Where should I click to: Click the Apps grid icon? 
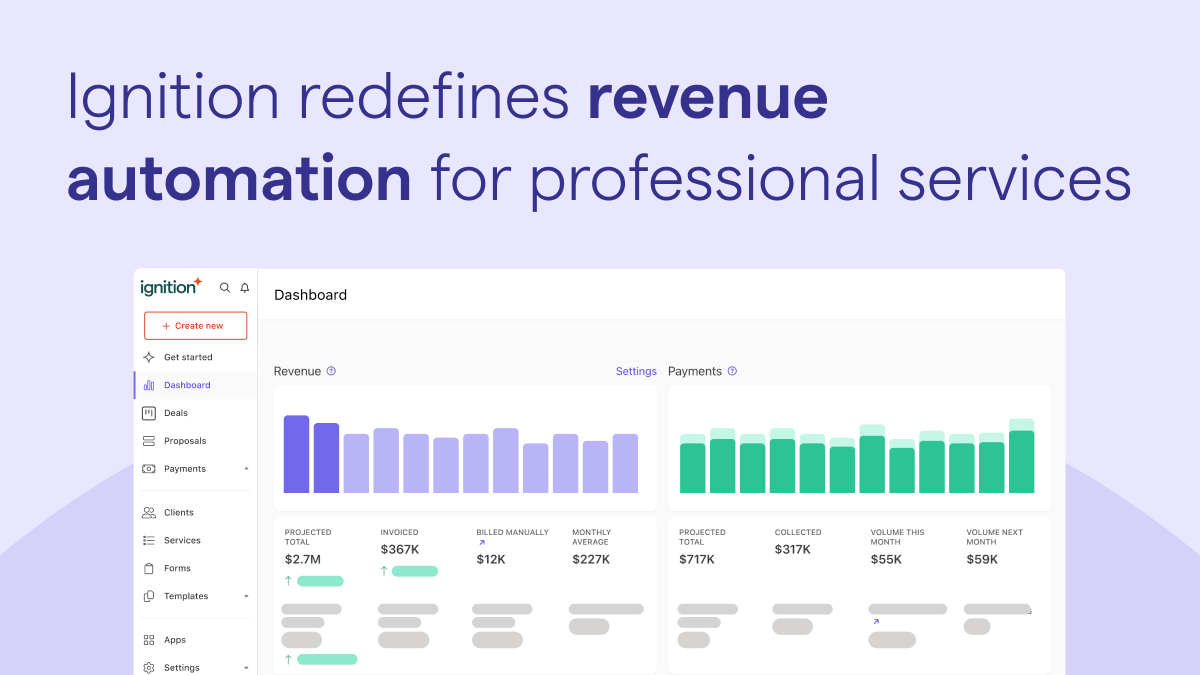149,640
